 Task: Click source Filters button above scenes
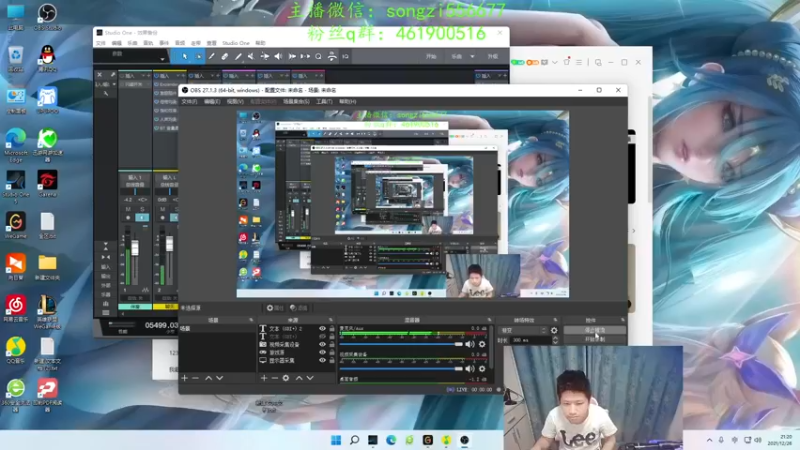coord(299,308)
